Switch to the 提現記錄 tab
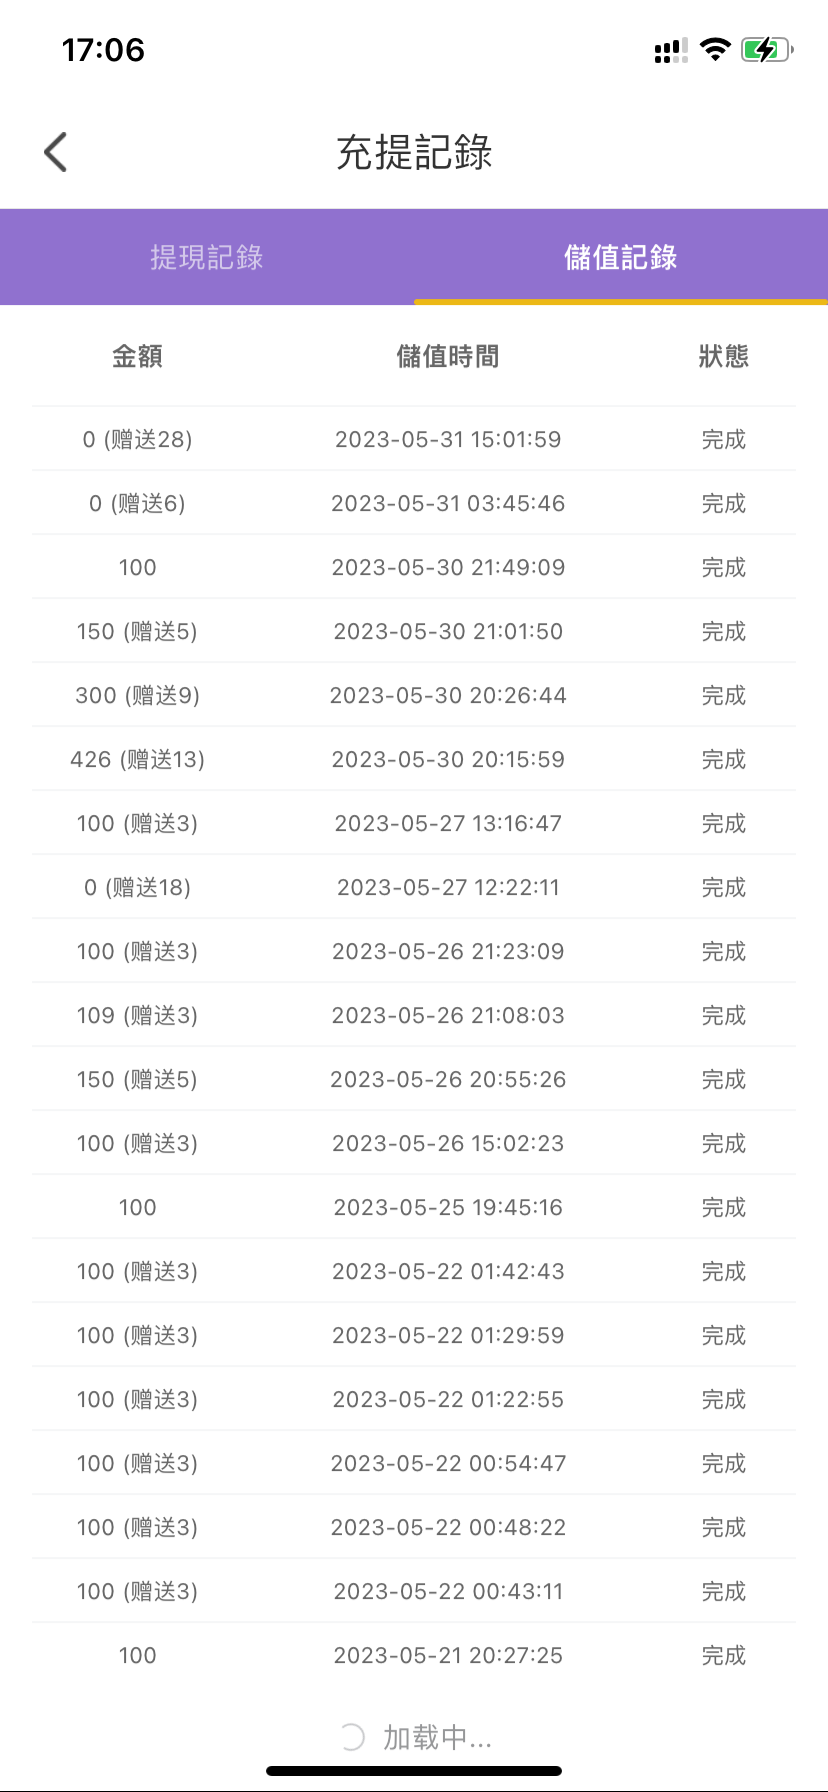 point(207,257)
